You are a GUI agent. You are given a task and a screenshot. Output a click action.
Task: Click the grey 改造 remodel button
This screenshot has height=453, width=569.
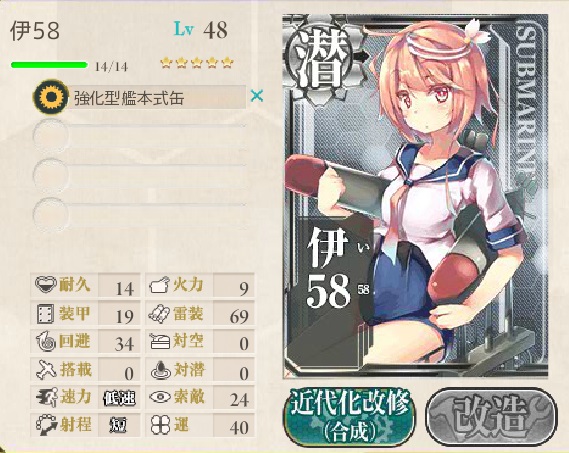pyautogui.click(x=491, y=417)
